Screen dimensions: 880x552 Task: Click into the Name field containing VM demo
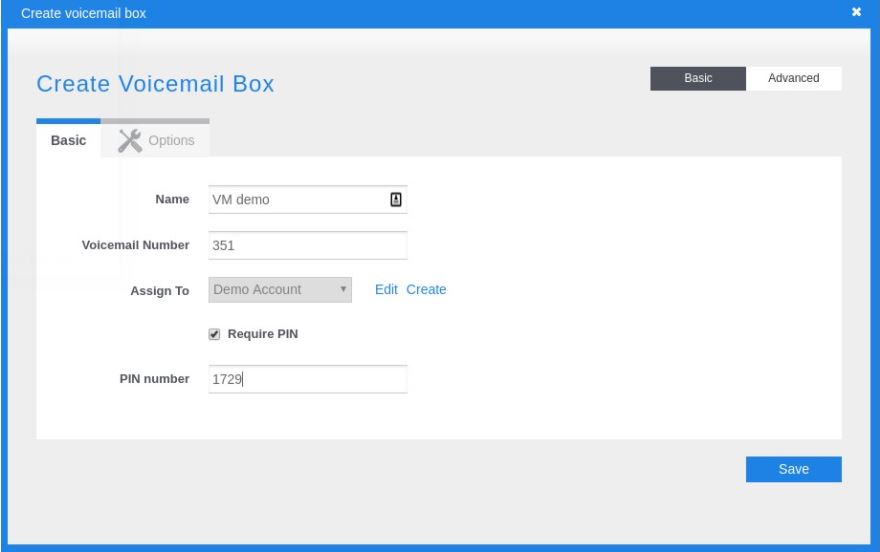[297, 199]
